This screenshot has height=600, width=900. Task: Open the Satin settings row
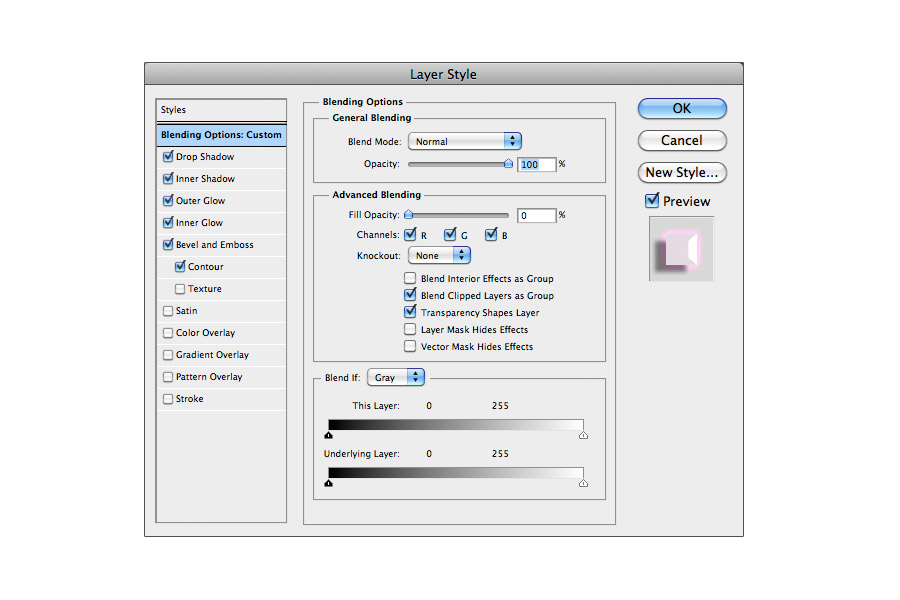(221, 311)
